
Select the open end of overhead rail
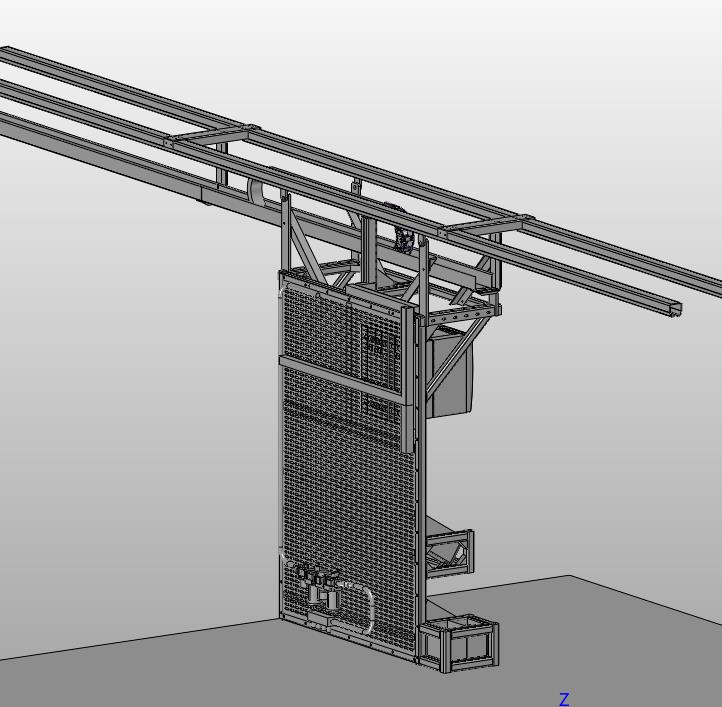click(675, 309)
